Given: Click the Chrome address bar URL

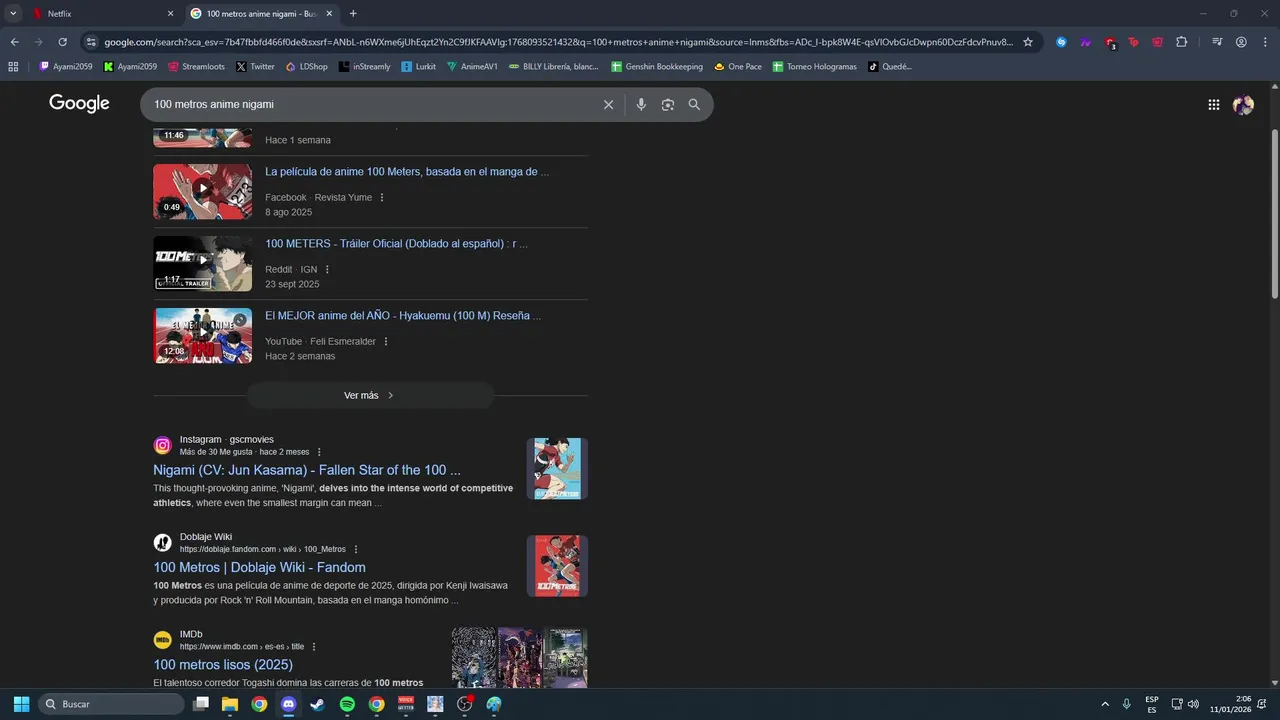Looking at the screenshot, I should [558, 42].
